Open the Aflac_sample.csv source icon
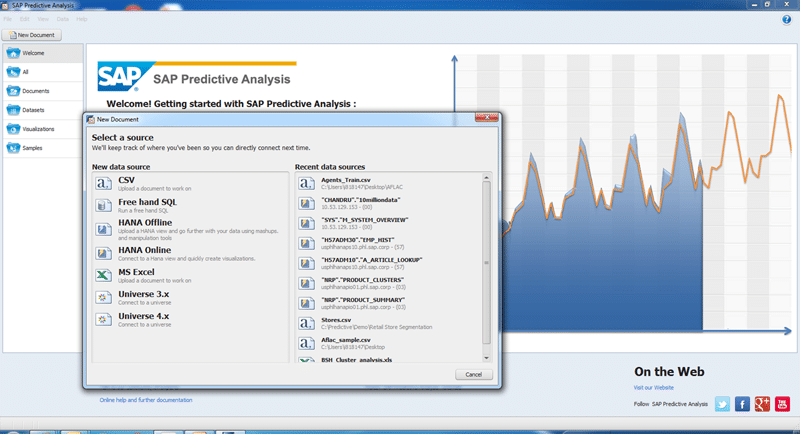The width and height of the screenshot is (800, 434). coord(306,343)
